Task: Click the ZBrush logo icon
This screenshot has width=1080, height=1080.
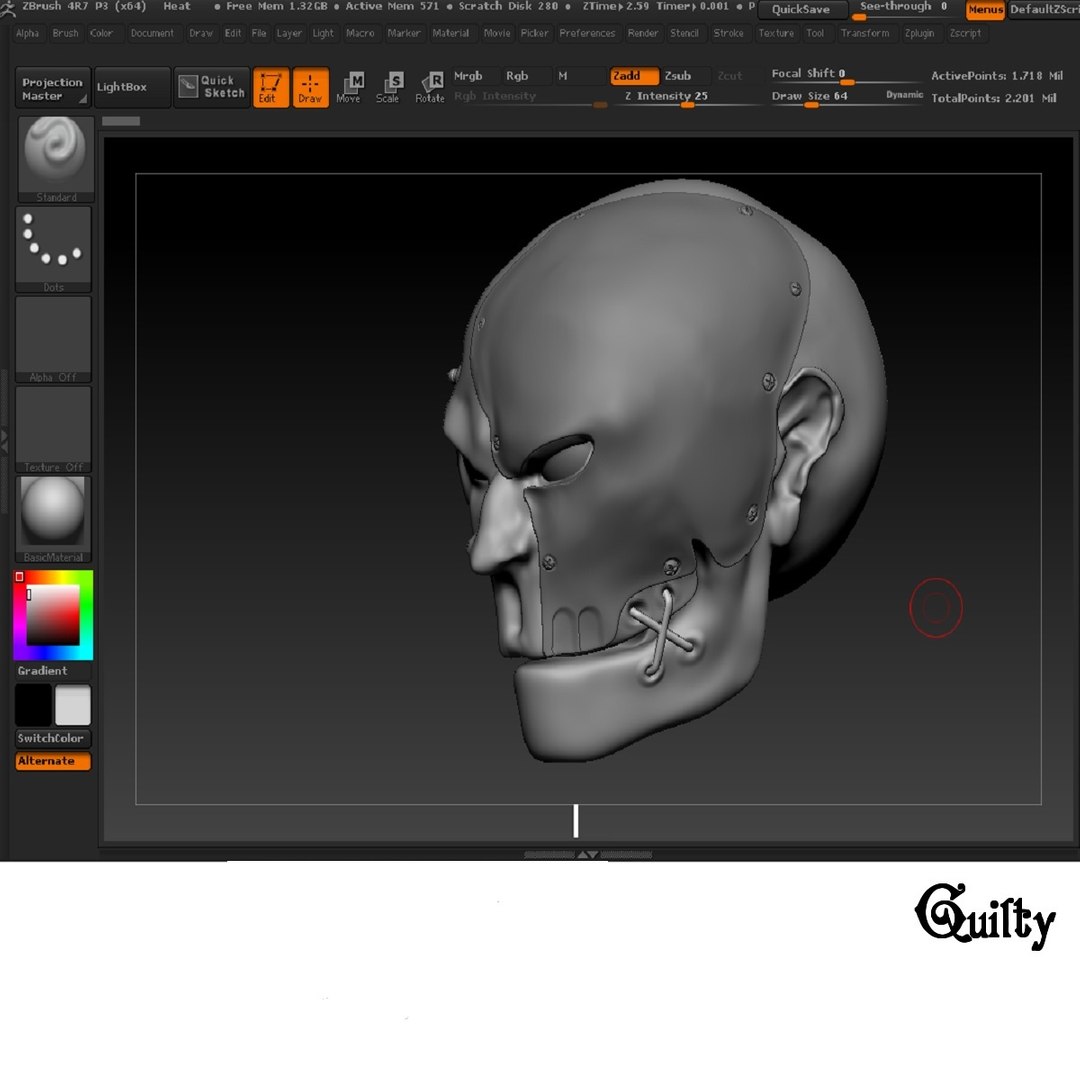Action: click(7, 8)
